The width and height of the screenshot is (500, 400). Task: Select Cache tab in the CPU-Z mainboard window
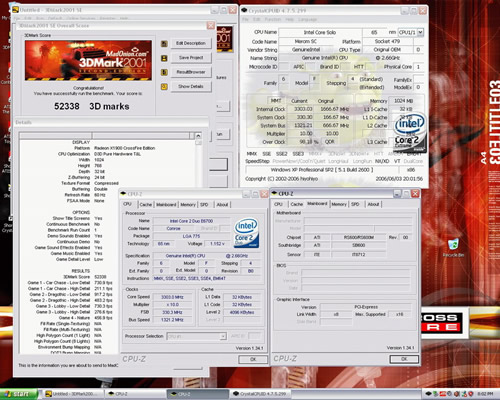click(x=297, y=204)
